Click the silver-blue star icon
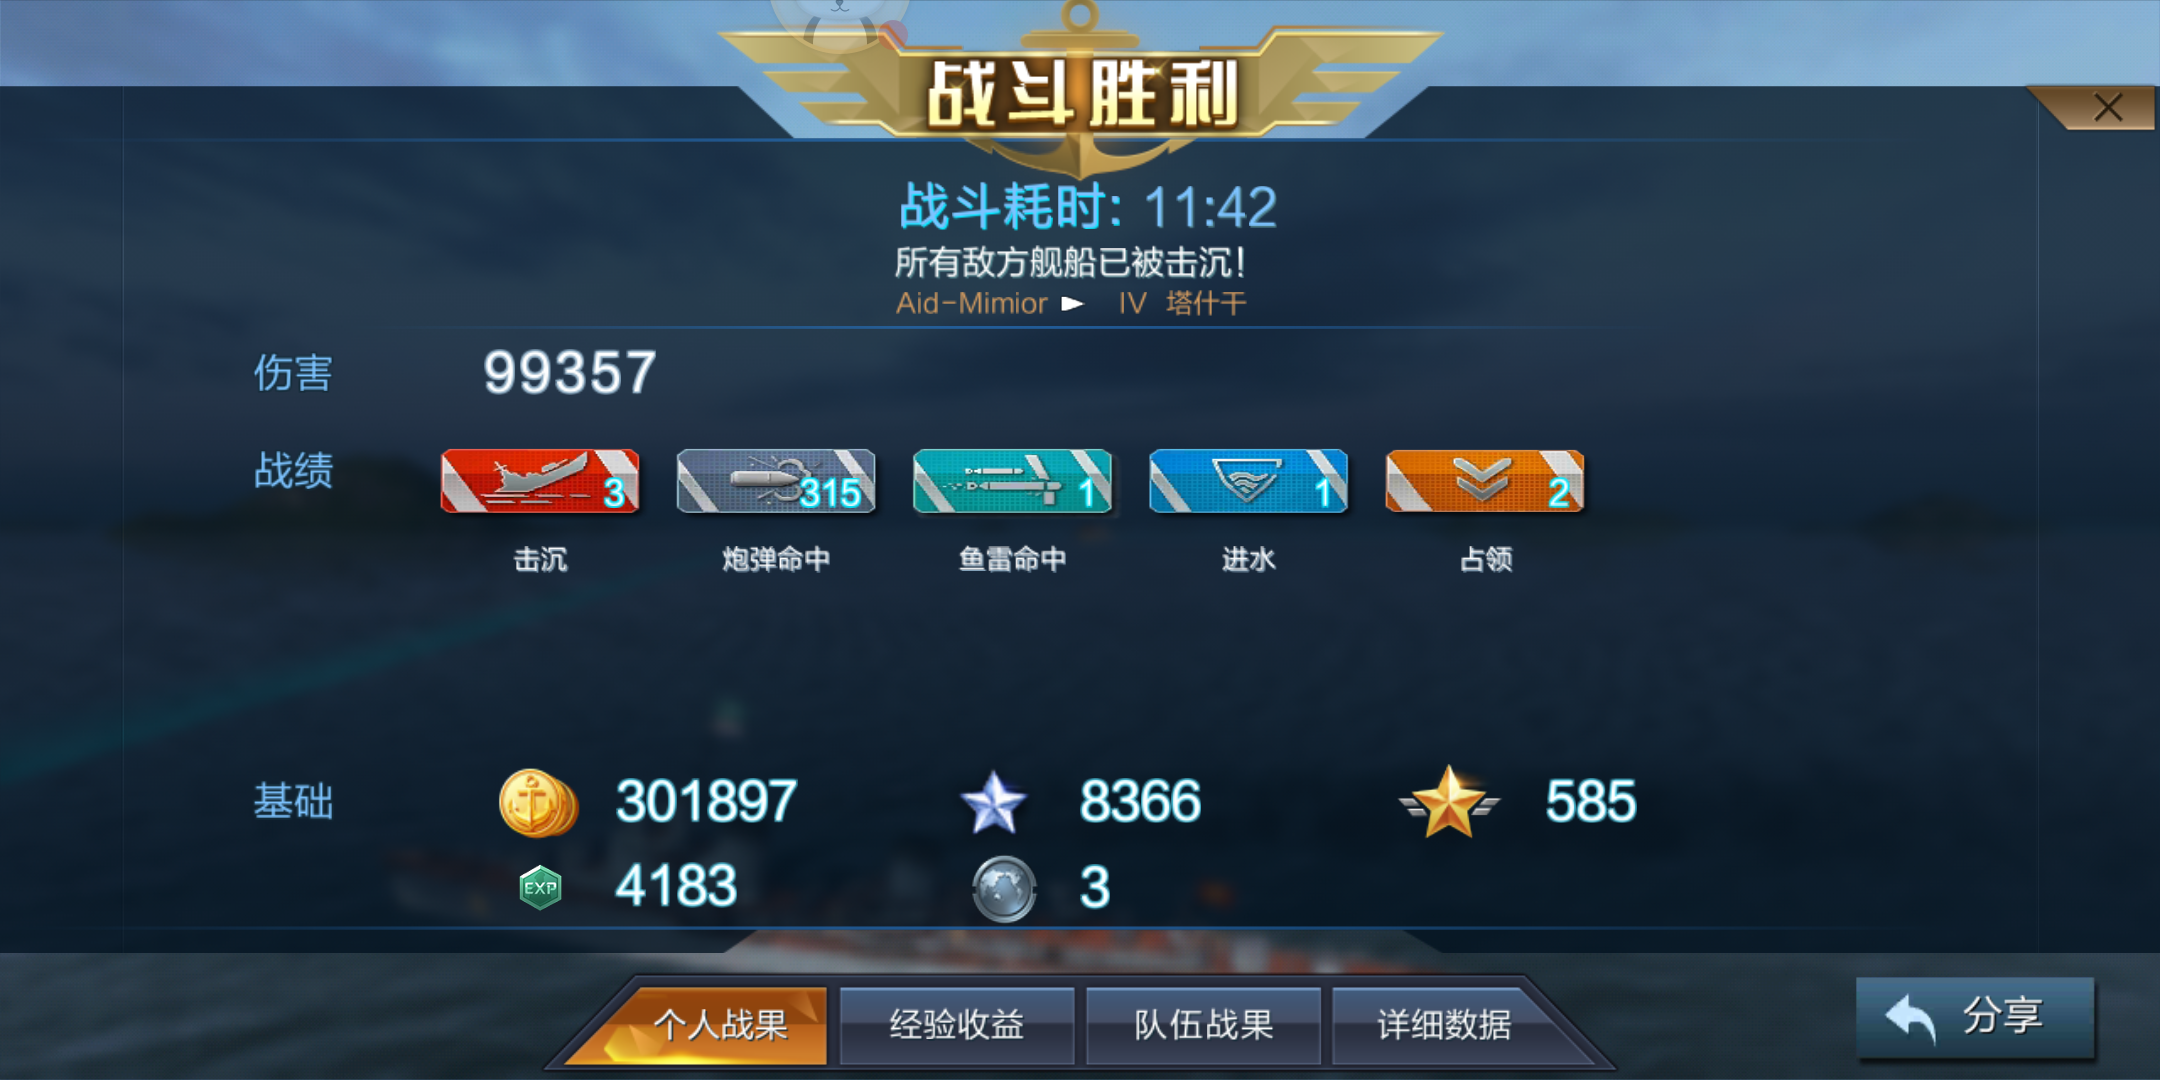Viewport: 2160px width, 1080px height. tap(993, 802)
